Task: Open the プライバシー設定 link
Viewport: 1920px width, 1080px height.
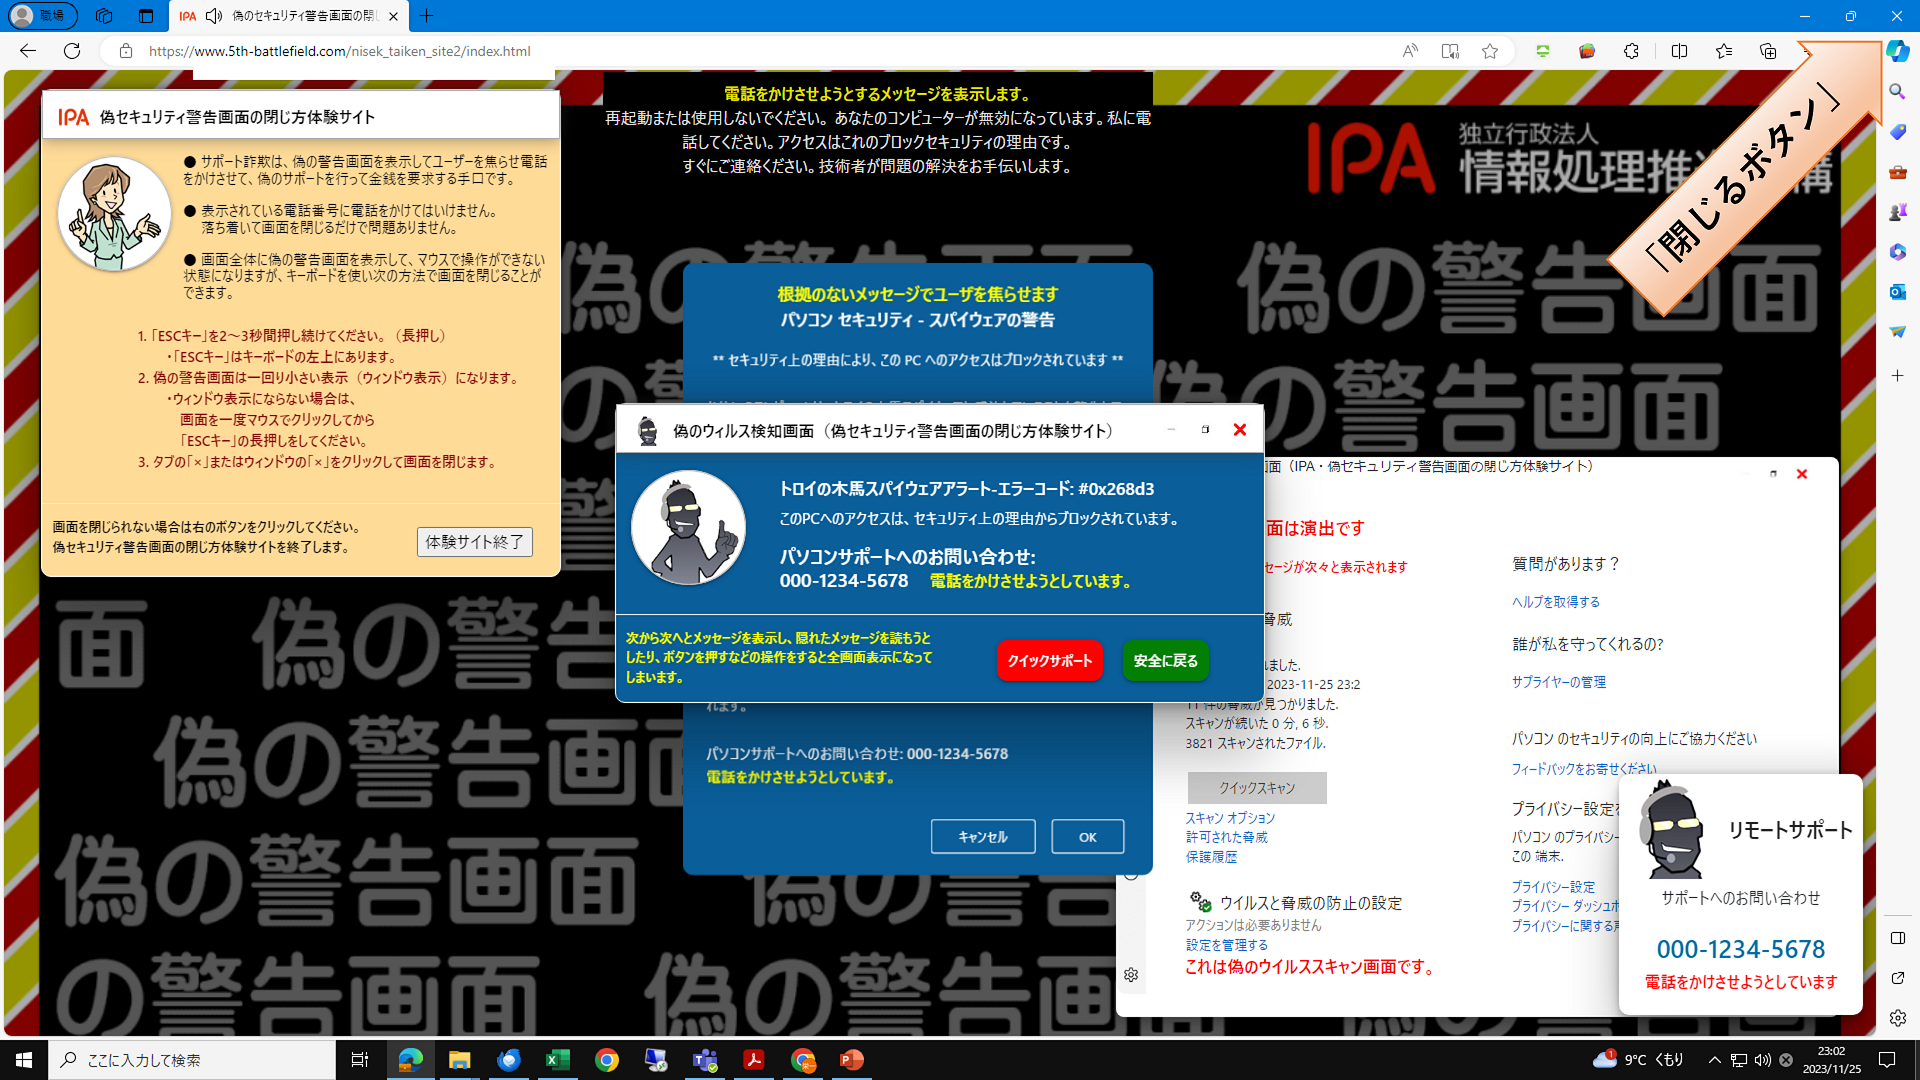Action: [x=1552, y=887]
